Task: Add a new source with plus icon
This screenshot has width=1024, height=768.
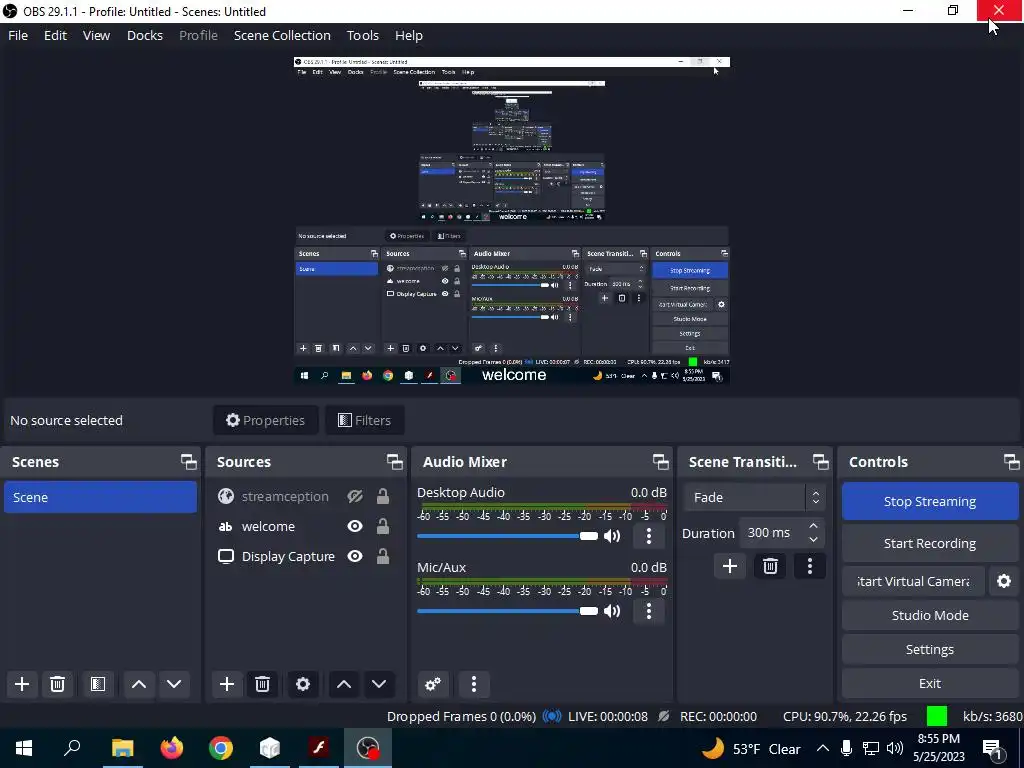Action: [x=227, y=684]
